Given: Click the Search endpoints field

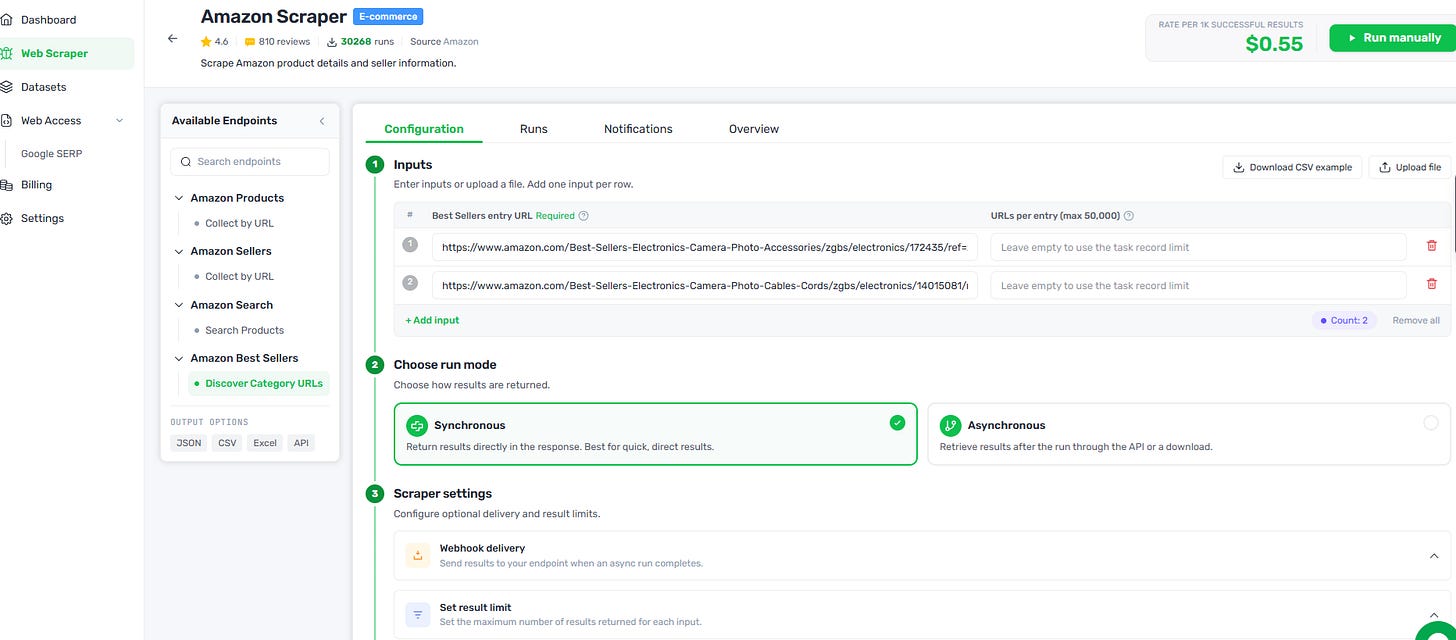Looking at the screenshot, I should [250, 162].
